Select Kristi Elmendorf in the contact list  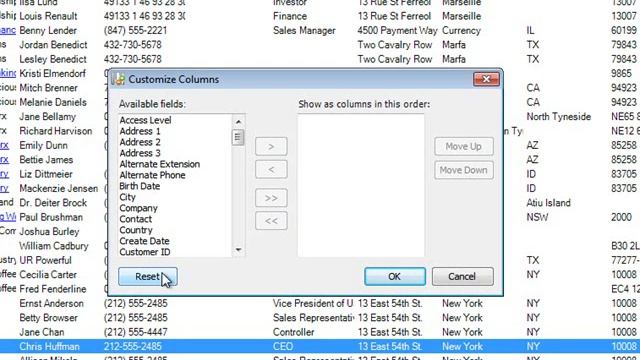click(x=53, y=73)
